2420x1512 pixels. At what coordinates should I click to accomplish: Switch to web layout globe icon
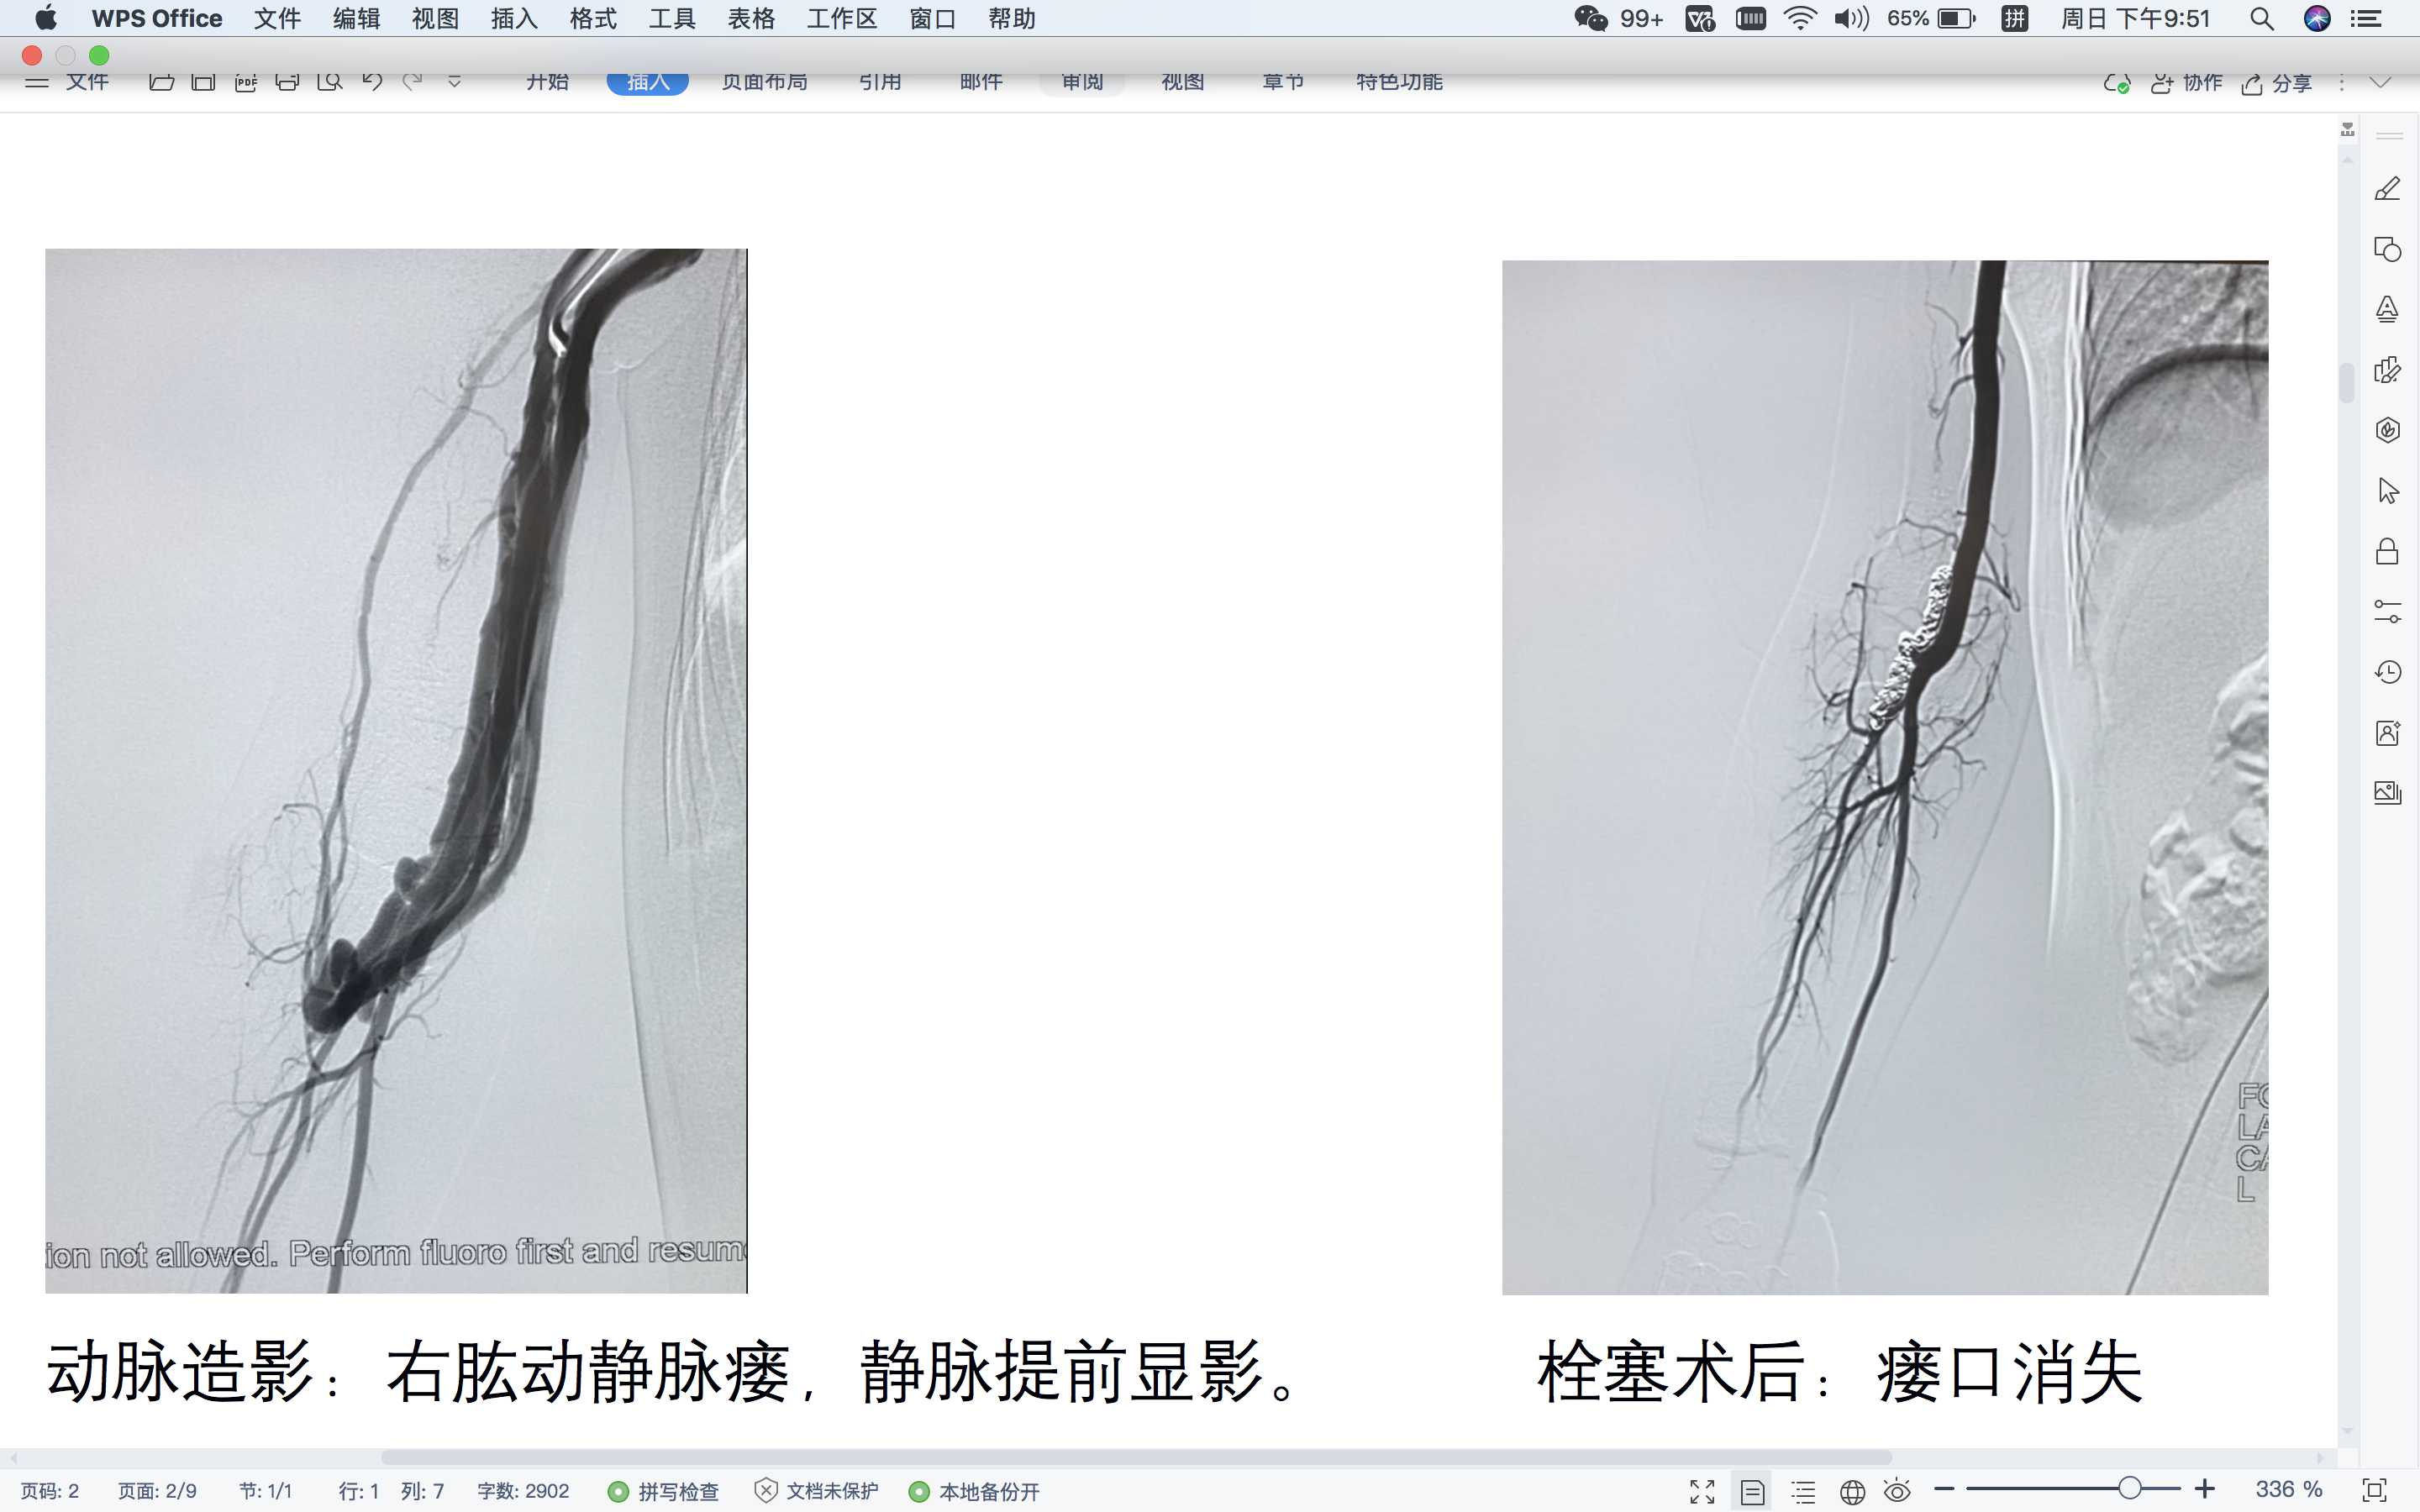(1852, 1491)
